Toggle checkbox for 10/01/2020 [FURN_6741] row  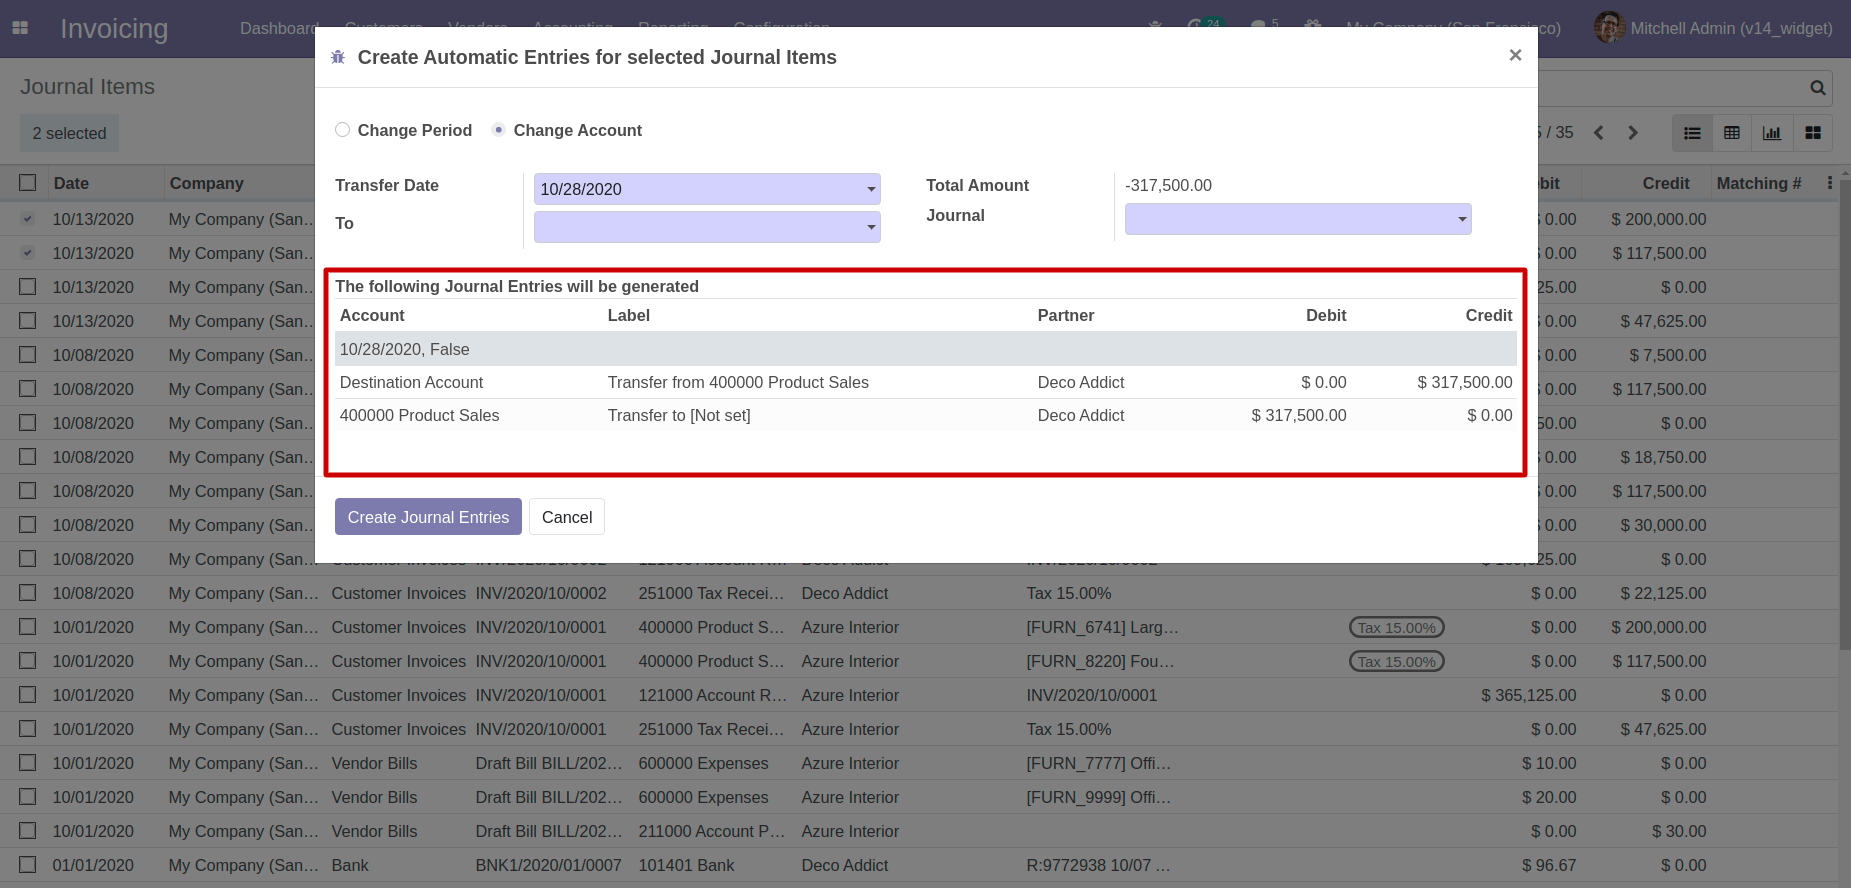click(28, 627)
